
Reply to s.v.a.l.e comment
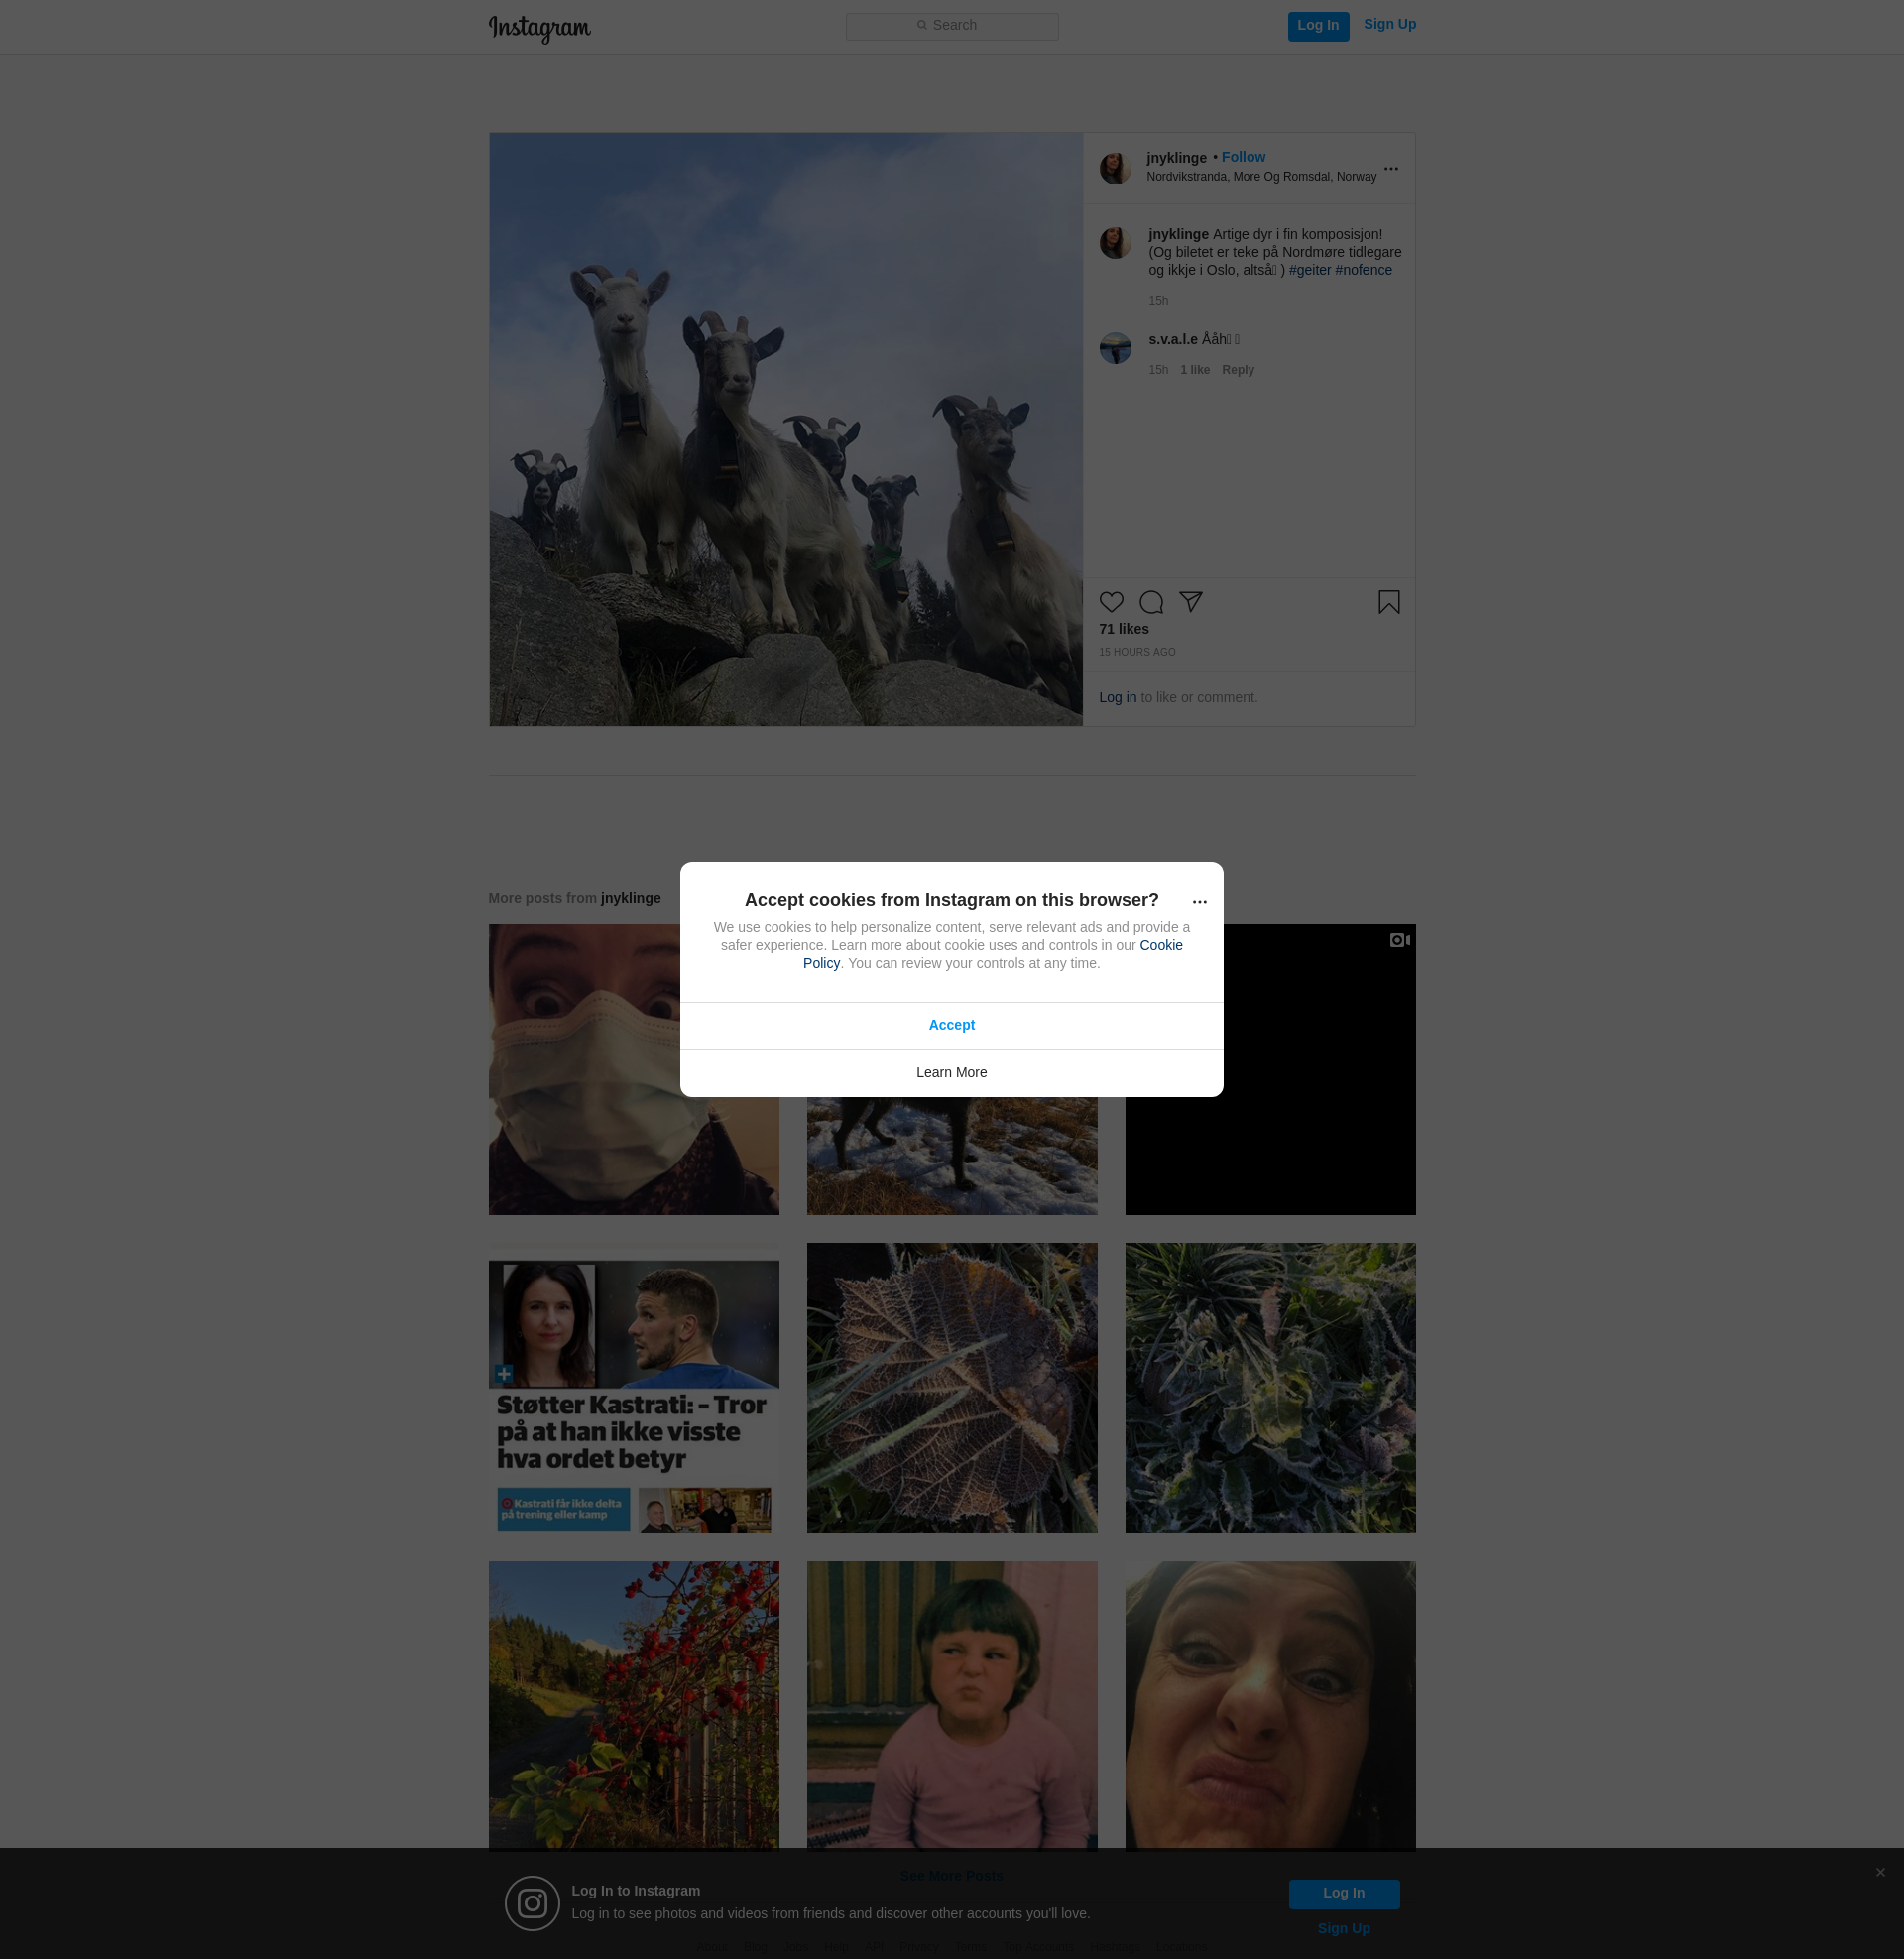click(1237, 370)
